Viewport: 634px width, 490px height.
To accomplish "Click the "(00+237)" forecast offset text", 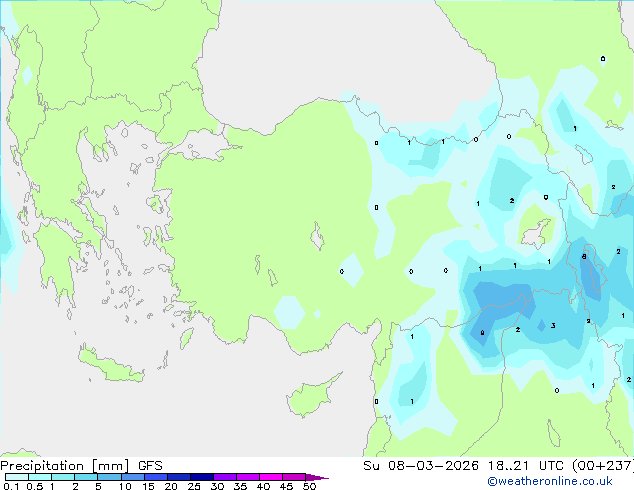I will (x=603, y=466).
